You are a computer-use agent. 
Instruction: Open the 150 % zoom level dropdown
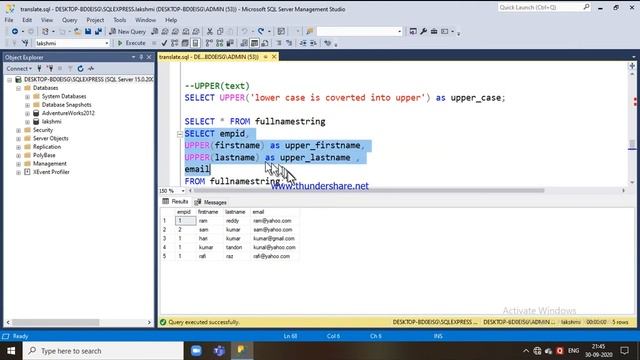click(182, 191)
